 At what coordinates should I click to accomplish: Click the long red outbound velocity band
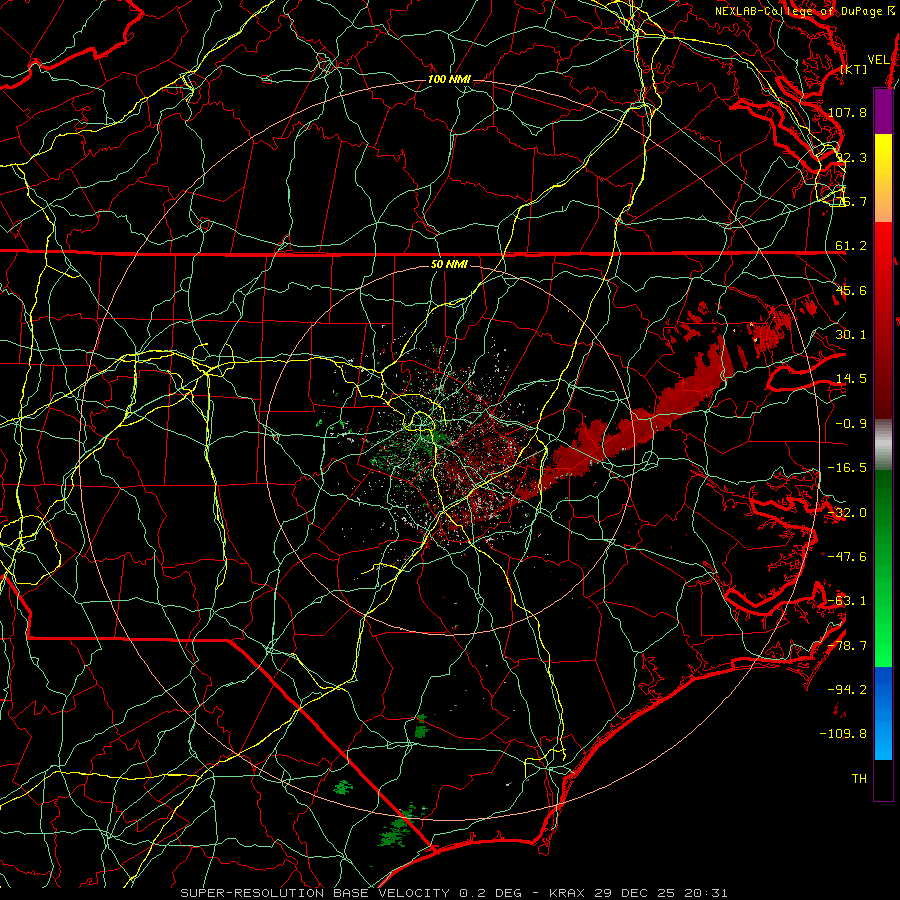point(631,428)
